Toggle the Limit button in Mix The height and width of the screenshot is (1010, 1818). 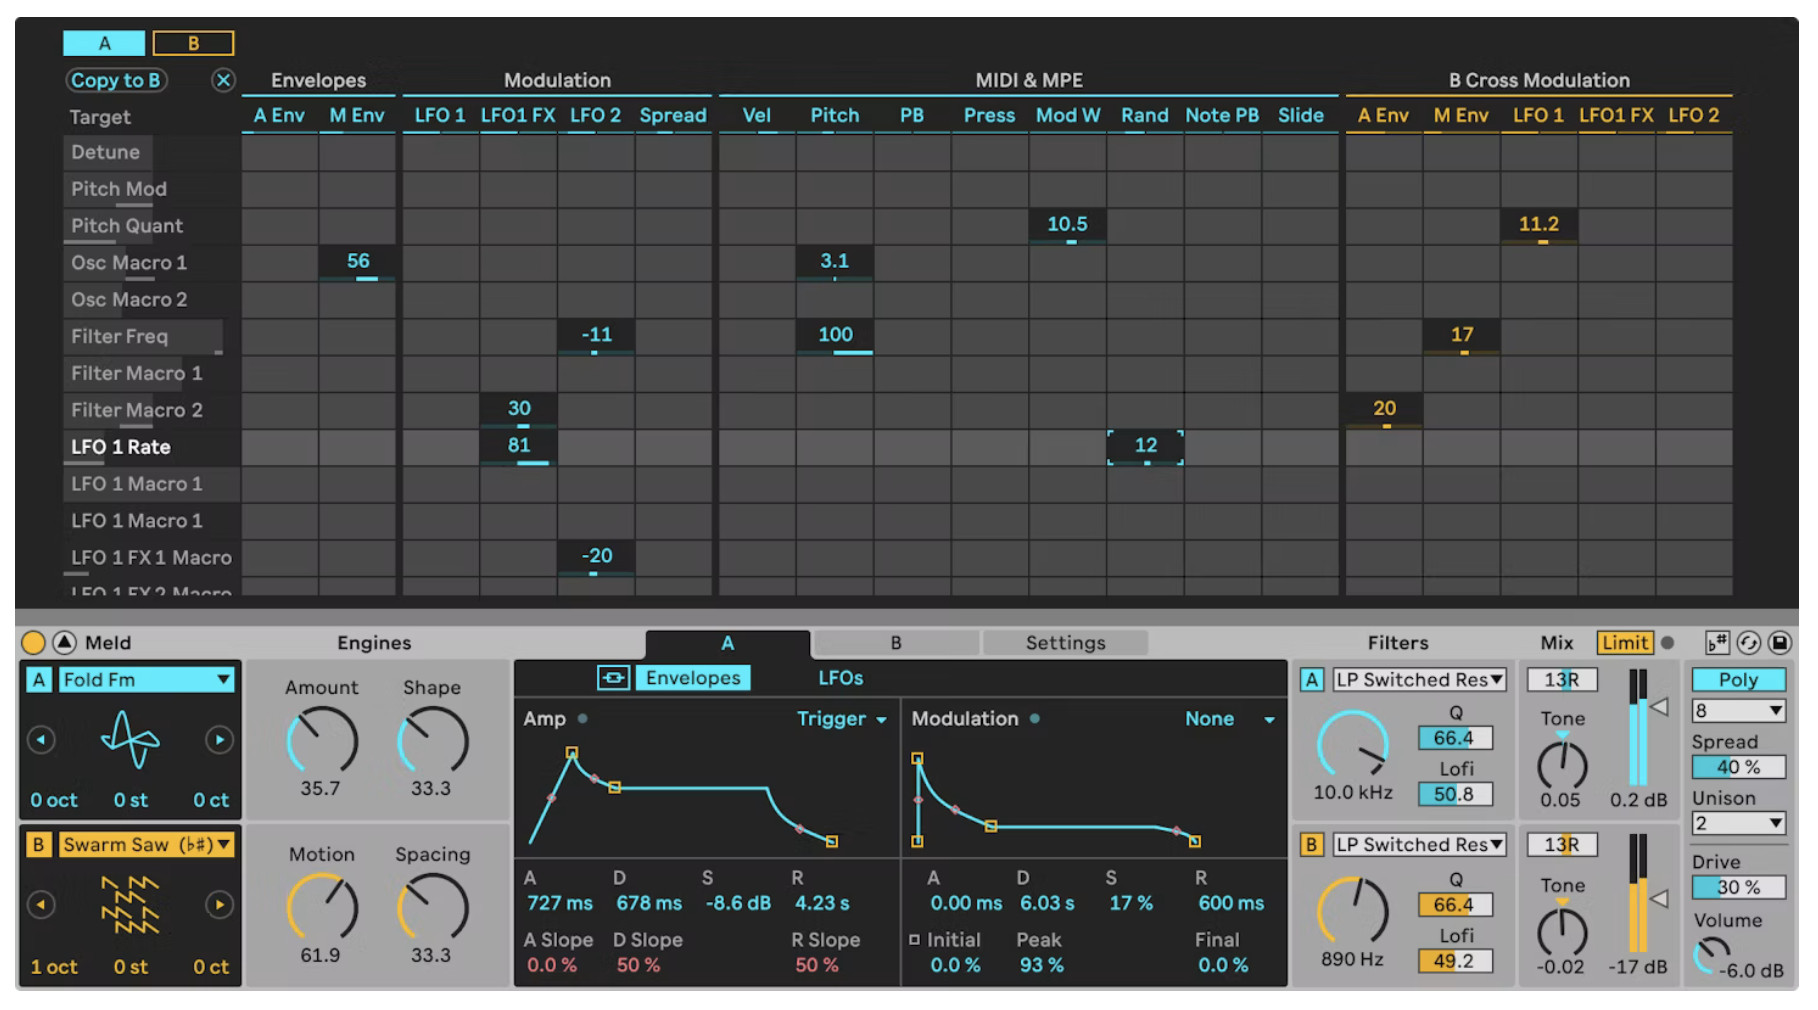[1624, 643]
